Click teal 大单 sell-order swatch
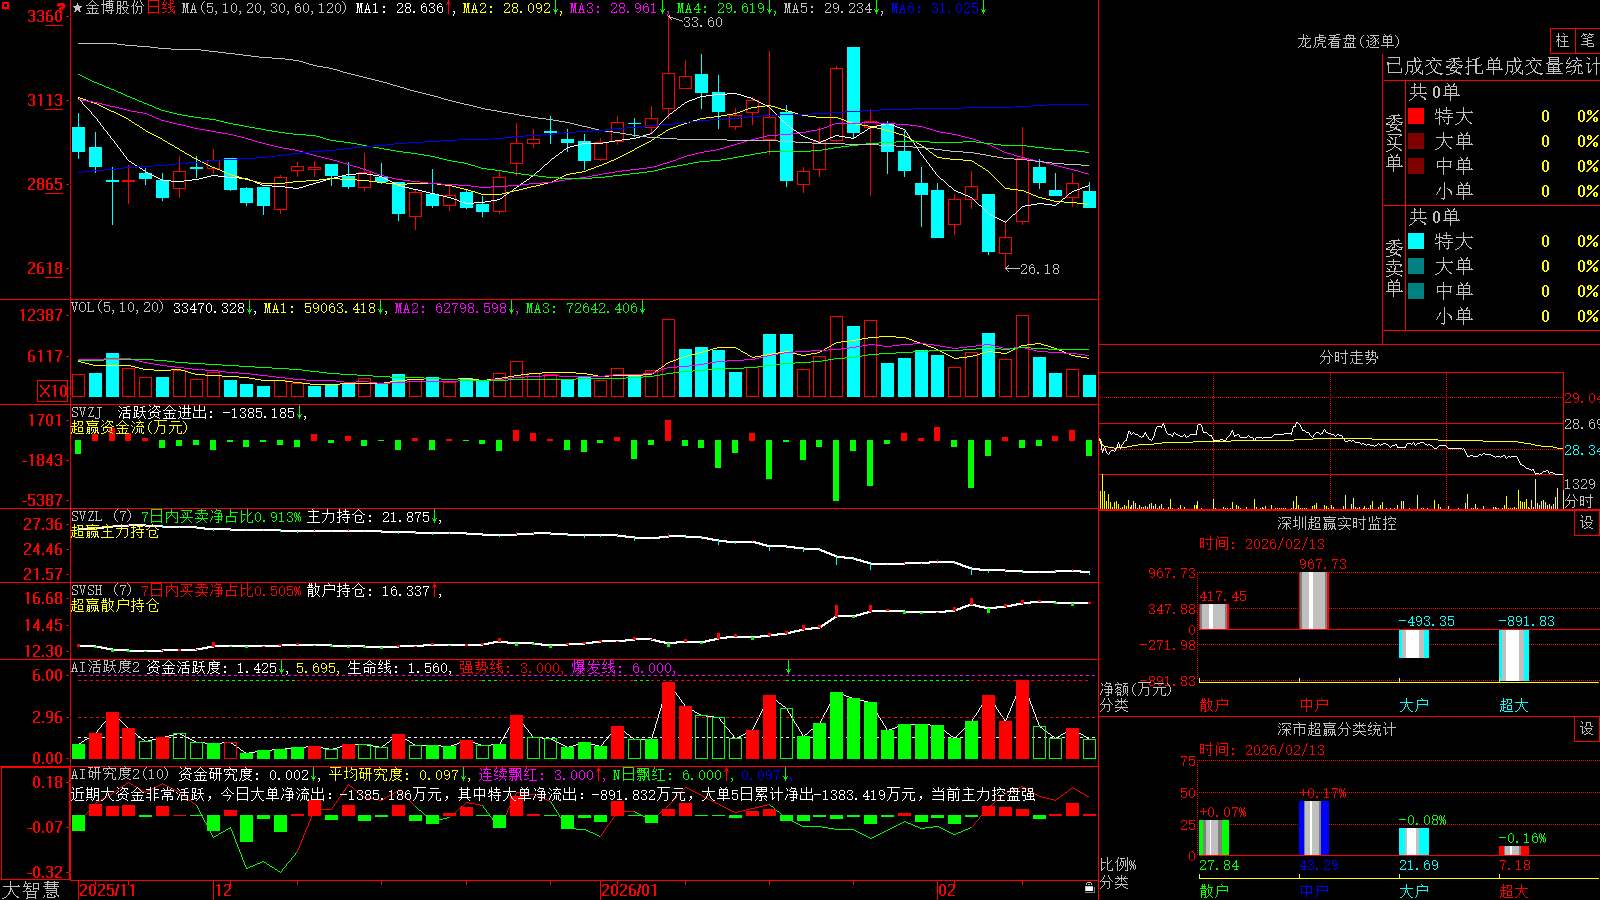The height and width of the screenshot is (900, 1600). [x=1416, y=266]
